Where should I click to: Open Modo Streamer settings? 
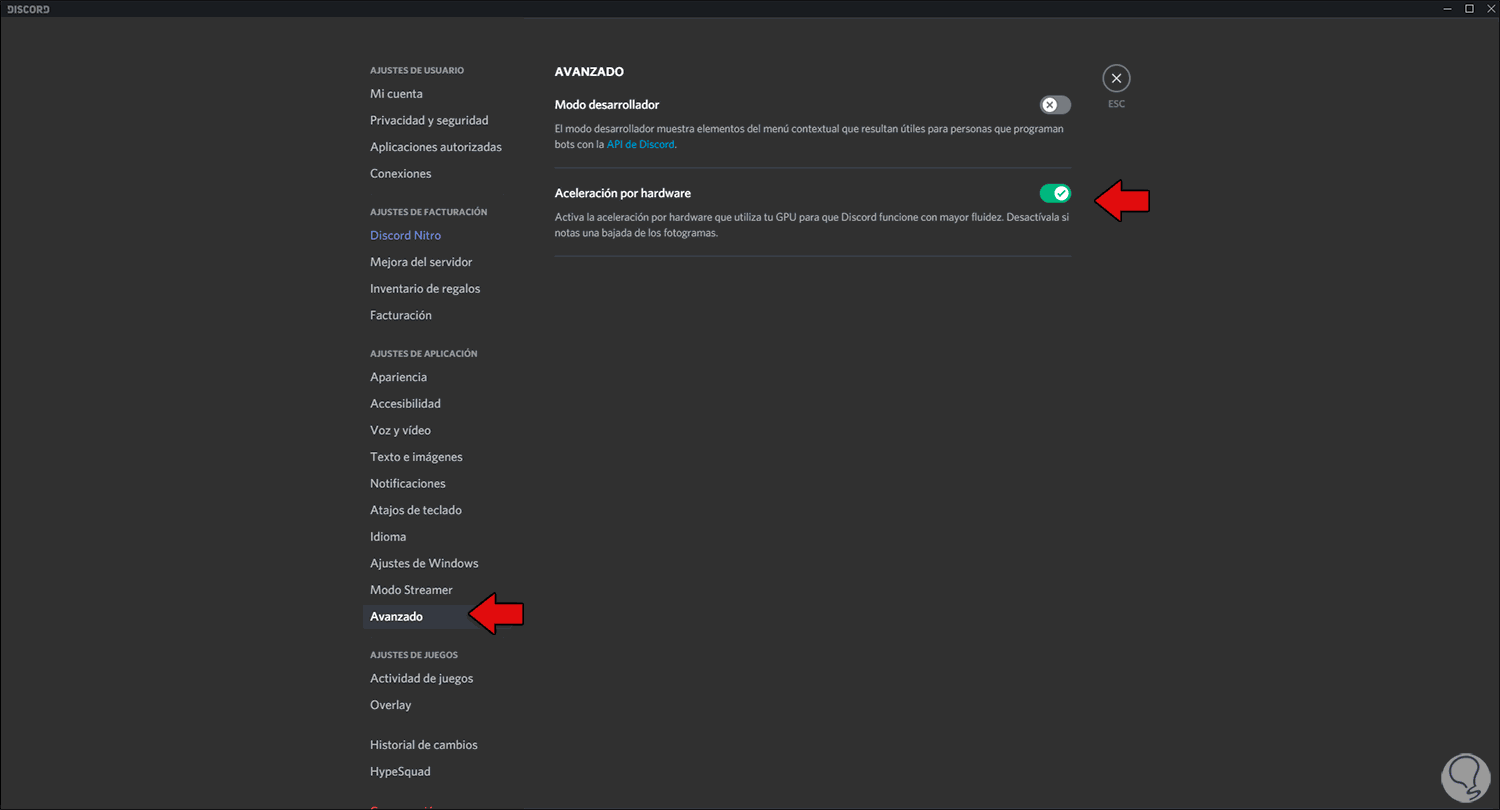(x=411, y=590)
